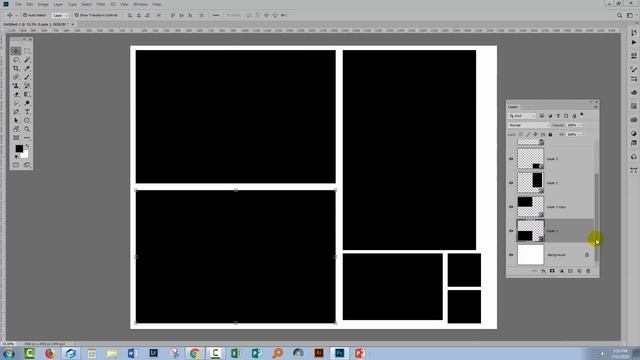640x360 pixels.
Task: Select the Healing Brush tool
Action: 16,77
